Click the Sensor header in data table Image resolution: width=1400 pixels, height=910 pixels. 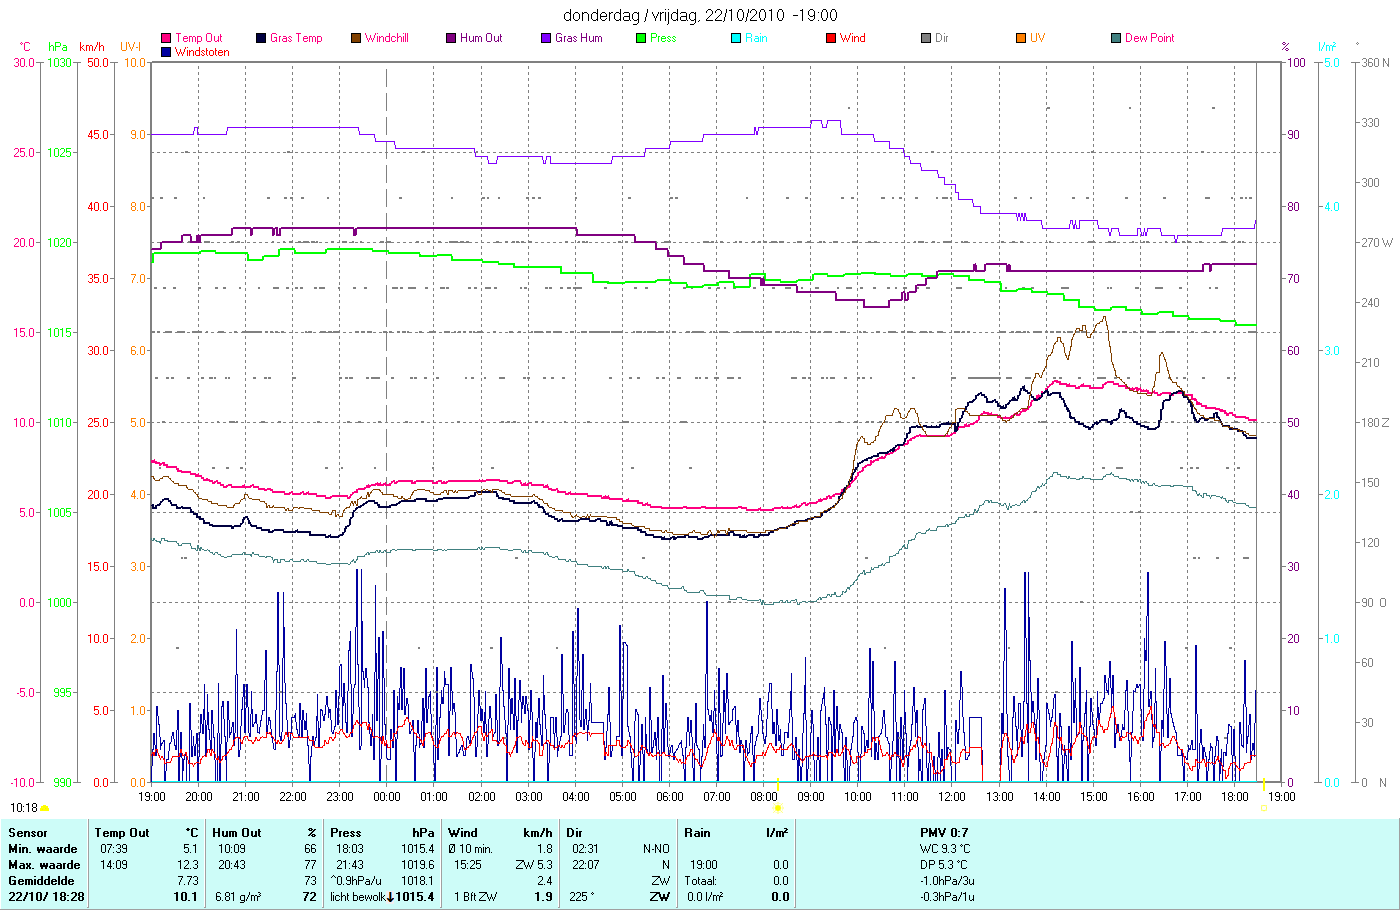pos(28,833)
